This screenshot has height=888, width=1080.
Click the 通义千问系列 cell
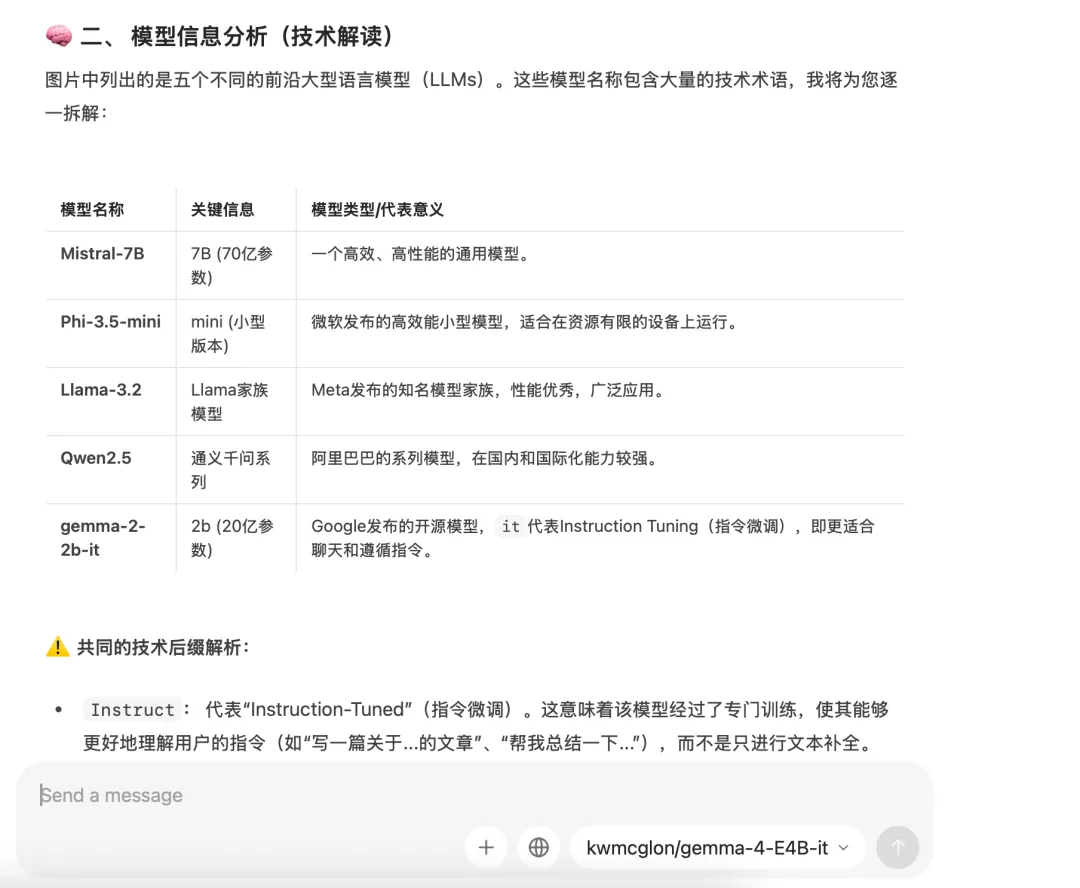tap(236, 470)
